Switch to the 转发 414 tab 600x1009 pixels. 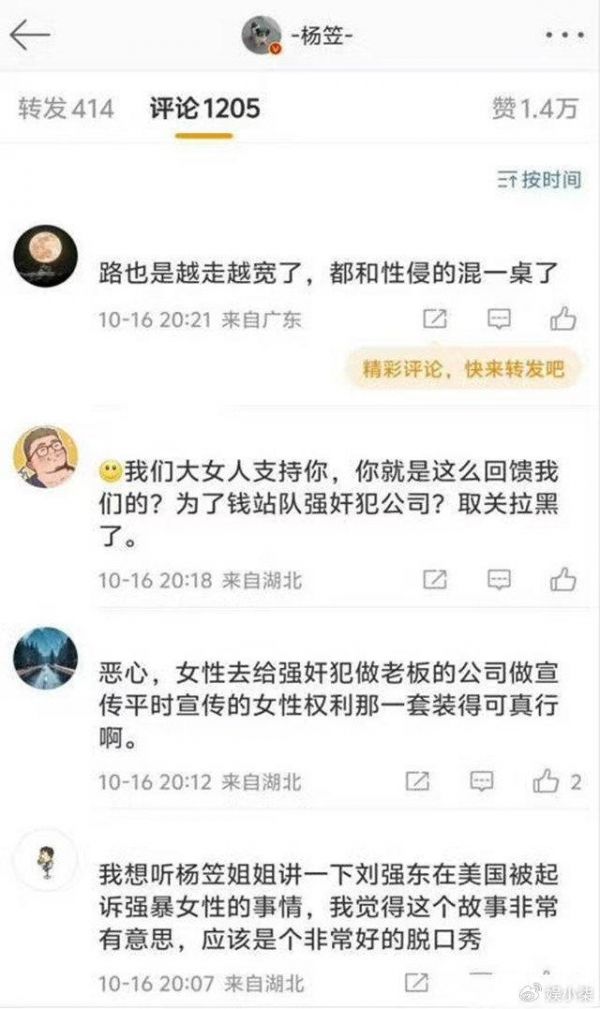pyautogui.click(x=66, y=108)
